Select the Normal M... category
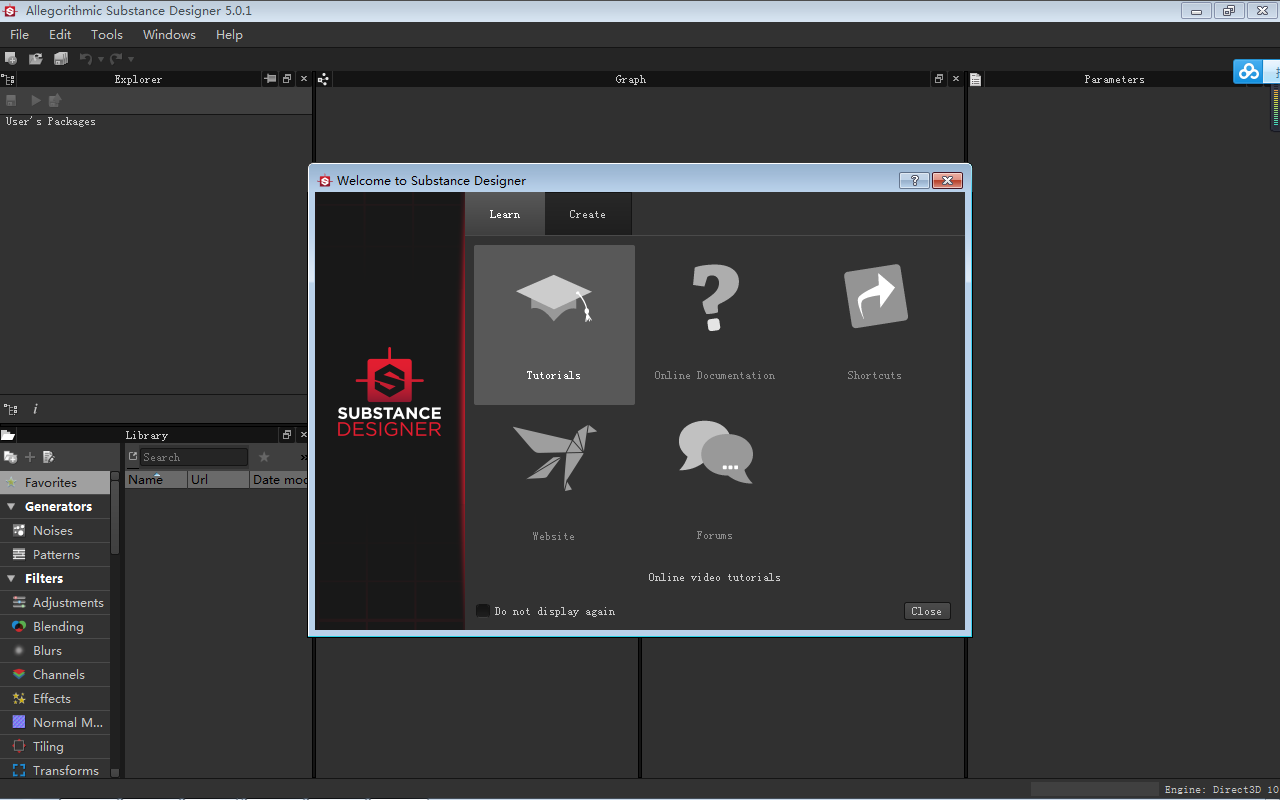Viewport: 1280px width, 800px height. pos(54,722)
